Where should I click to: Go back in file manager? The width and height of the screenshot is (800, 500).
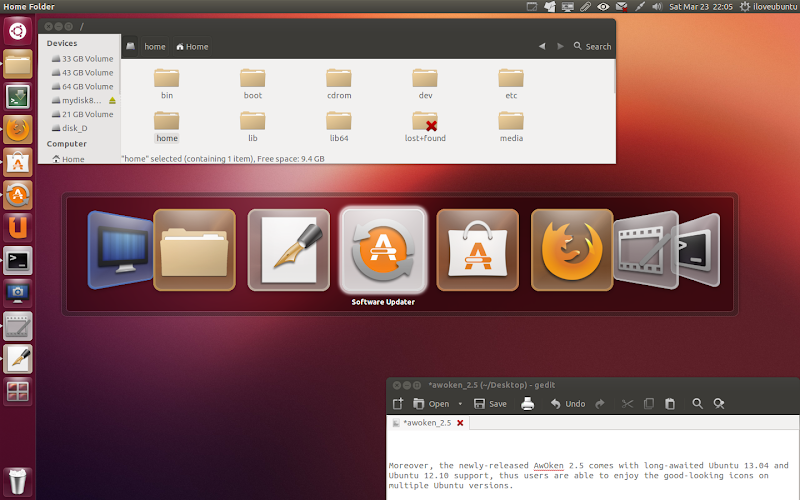[x=542, y=46]
